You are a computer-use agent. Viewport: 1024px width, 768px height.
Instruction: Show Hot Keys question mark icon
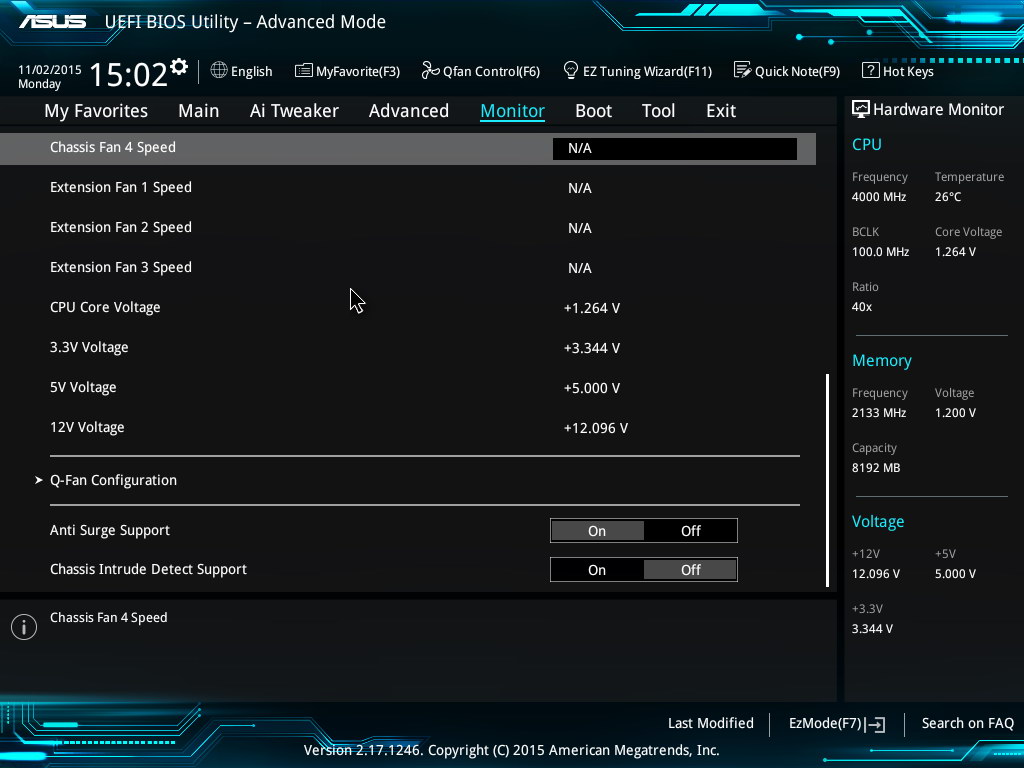[870, 71]
